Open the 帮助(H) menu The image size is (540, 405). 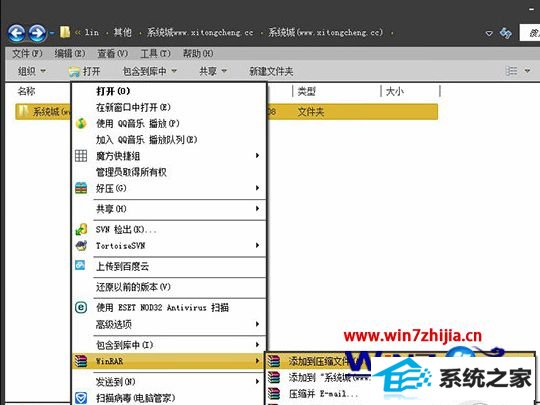[198, 53]
